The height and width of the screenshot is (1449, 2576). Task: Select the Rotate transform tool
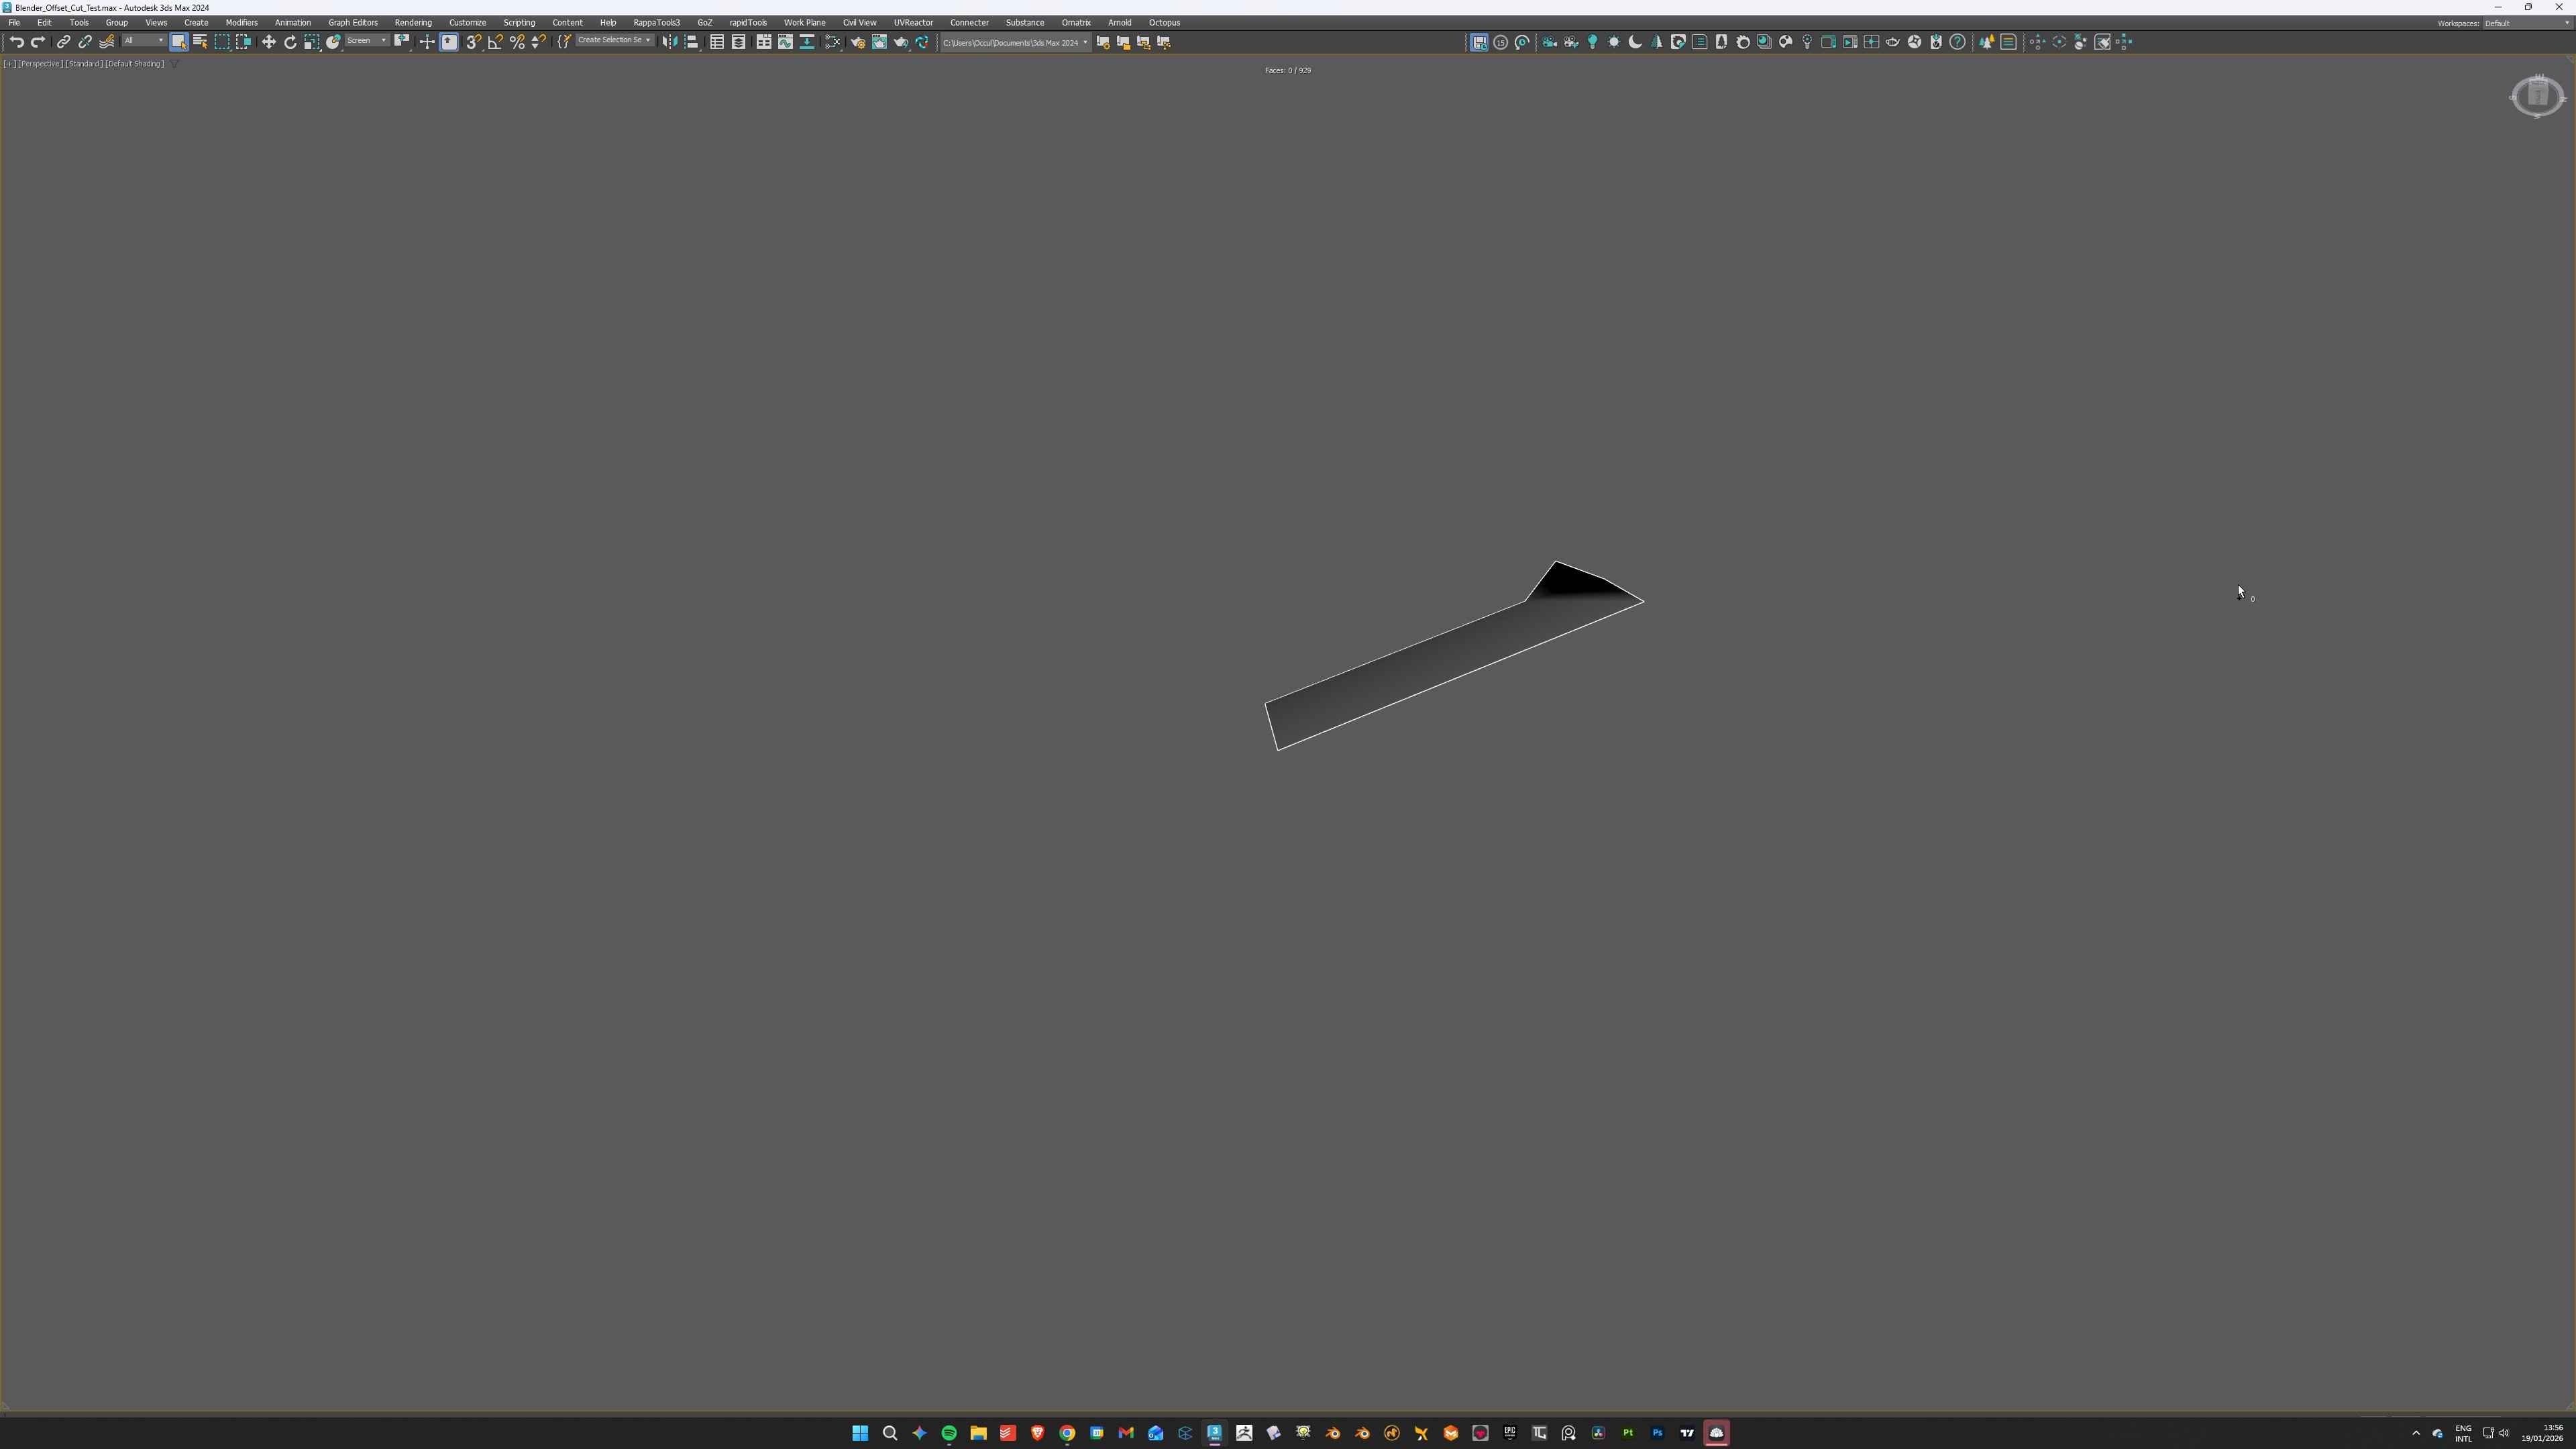[x=290, y=42]
